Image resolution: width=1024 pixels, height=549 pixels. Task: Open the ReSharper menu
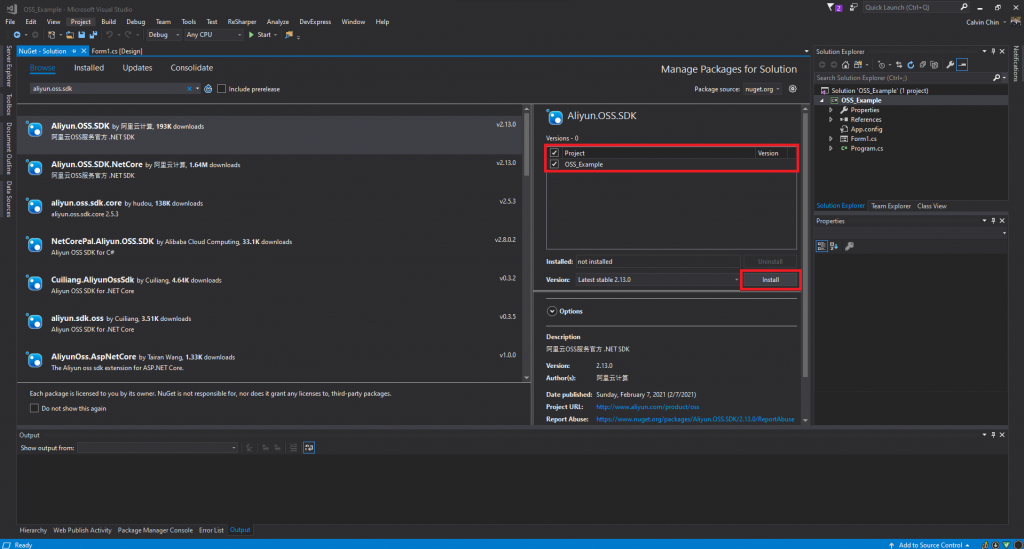(x=242, y=22)
